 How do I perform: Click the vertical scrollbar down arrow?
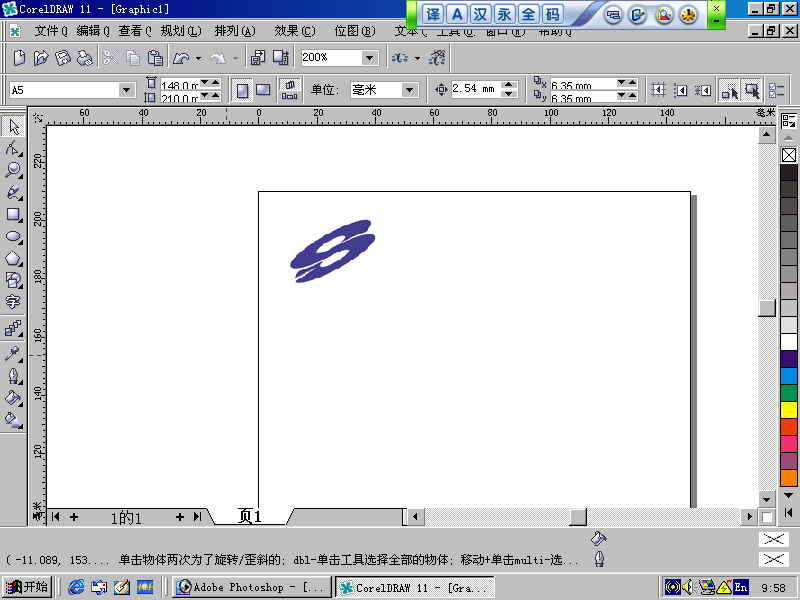click(x=767, y=498)
